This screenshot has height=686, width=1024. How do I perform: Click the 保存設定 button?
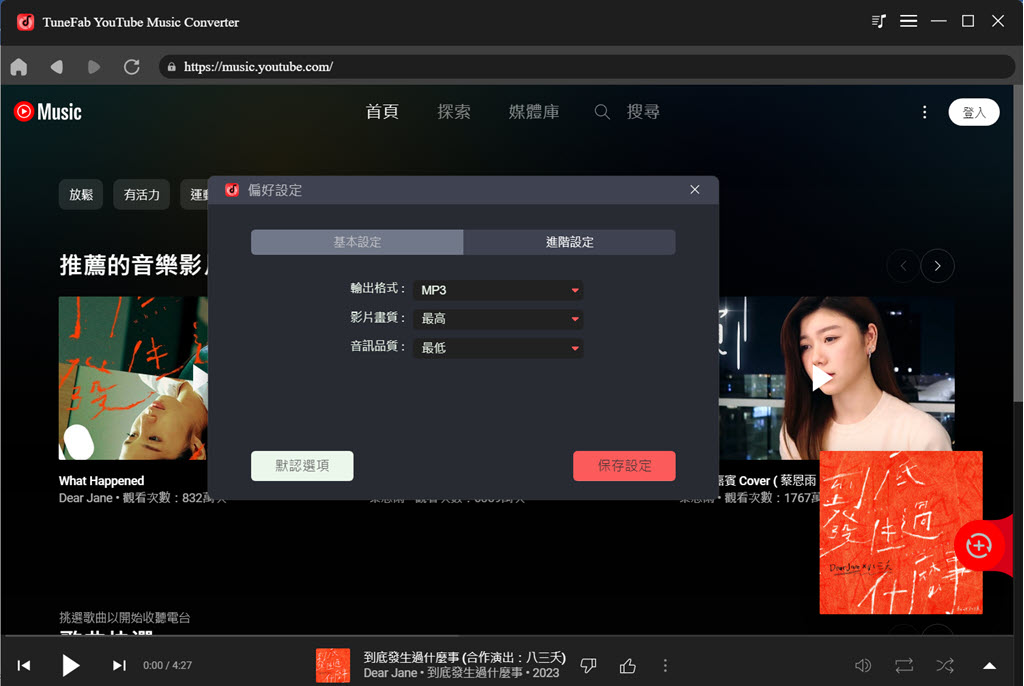(x=624, y=466)
